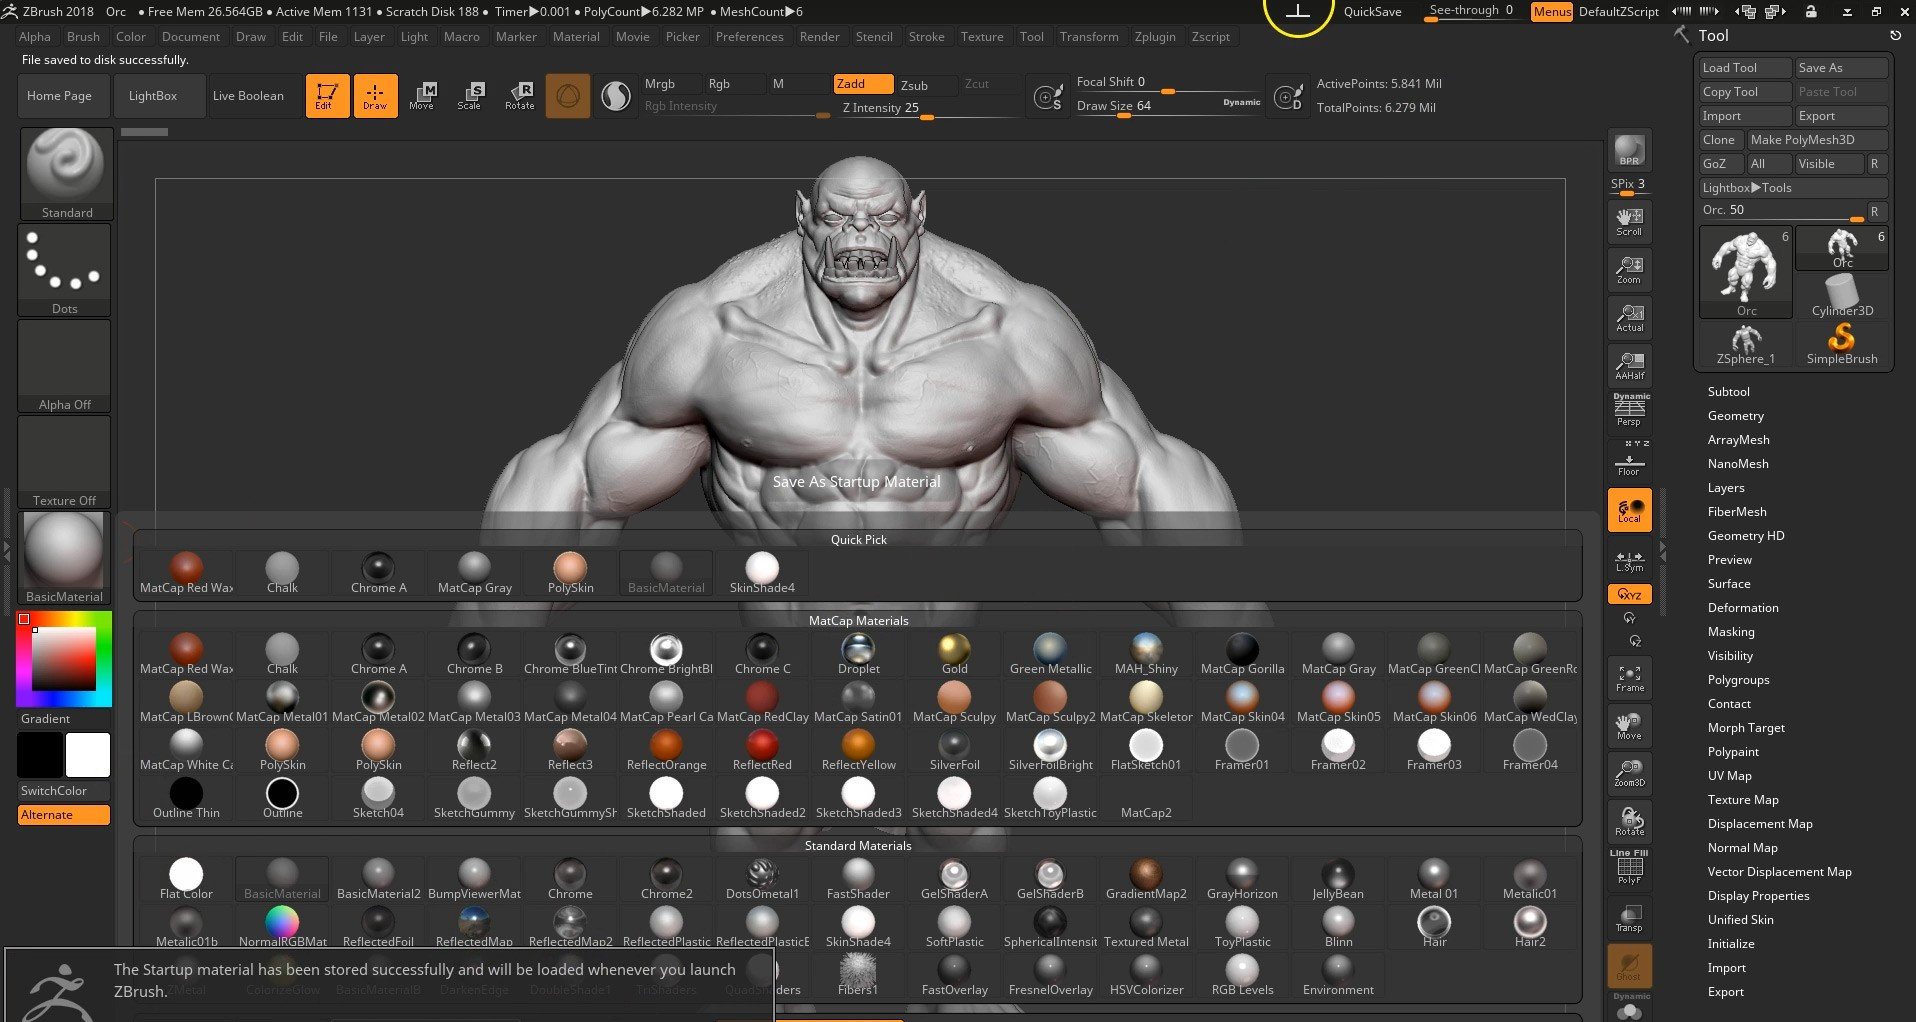The height and width of the screenshot is (1022, 1916).
Task: Switch to the Rotate transform tool
Action: tap(519, 96)
